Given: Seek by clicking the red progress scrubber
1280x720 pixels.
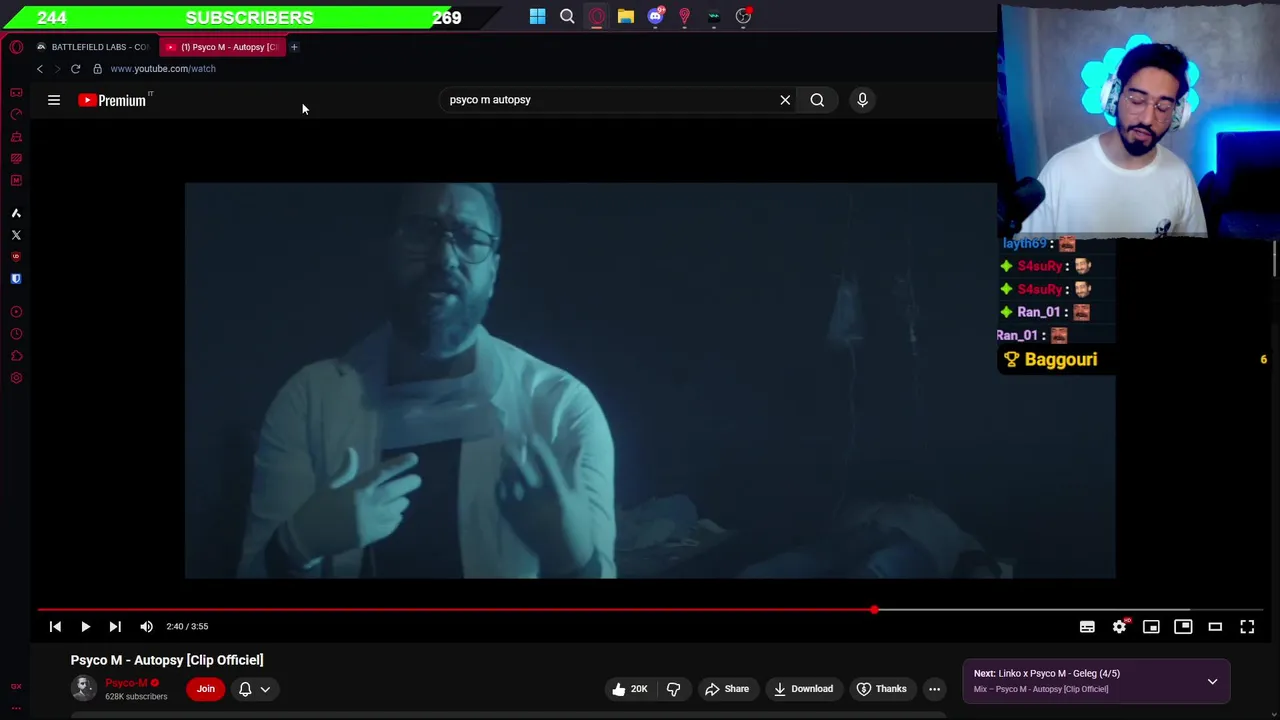Looking at the screenshot, I should coord(874,609).
